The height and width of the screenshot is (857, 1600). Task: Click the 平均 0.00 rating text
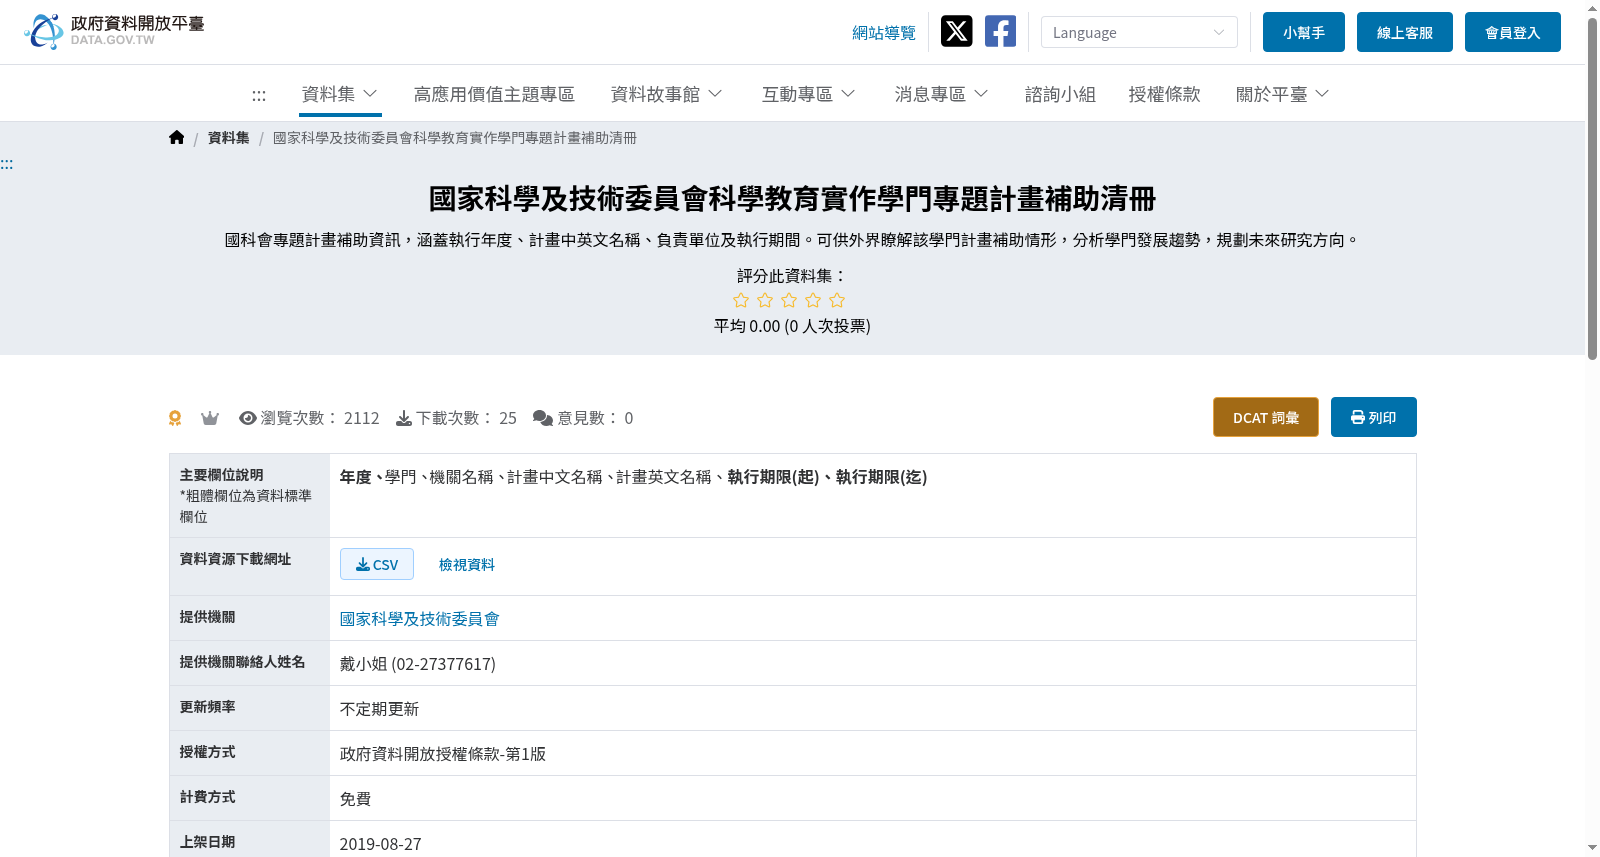tap(792, 326)
